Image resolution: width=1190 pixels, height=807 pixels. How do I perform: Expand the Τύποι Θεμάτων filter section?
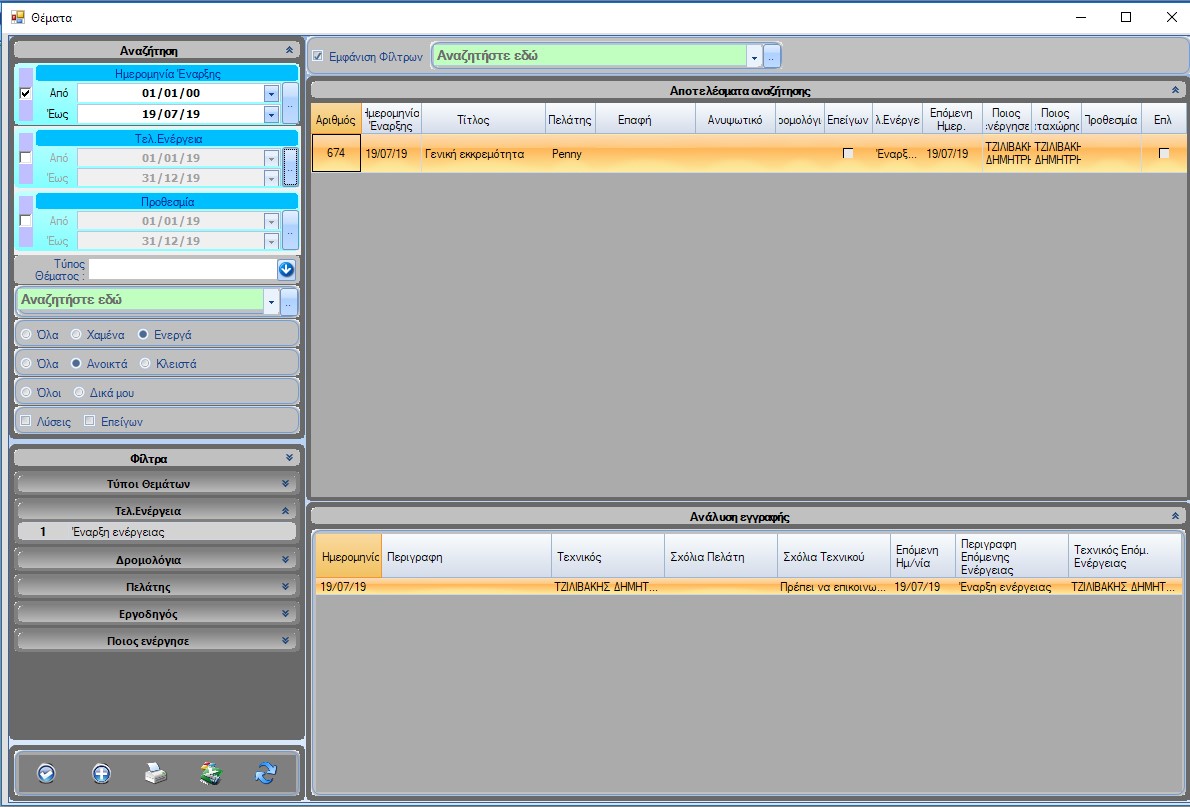pos(286,484)
